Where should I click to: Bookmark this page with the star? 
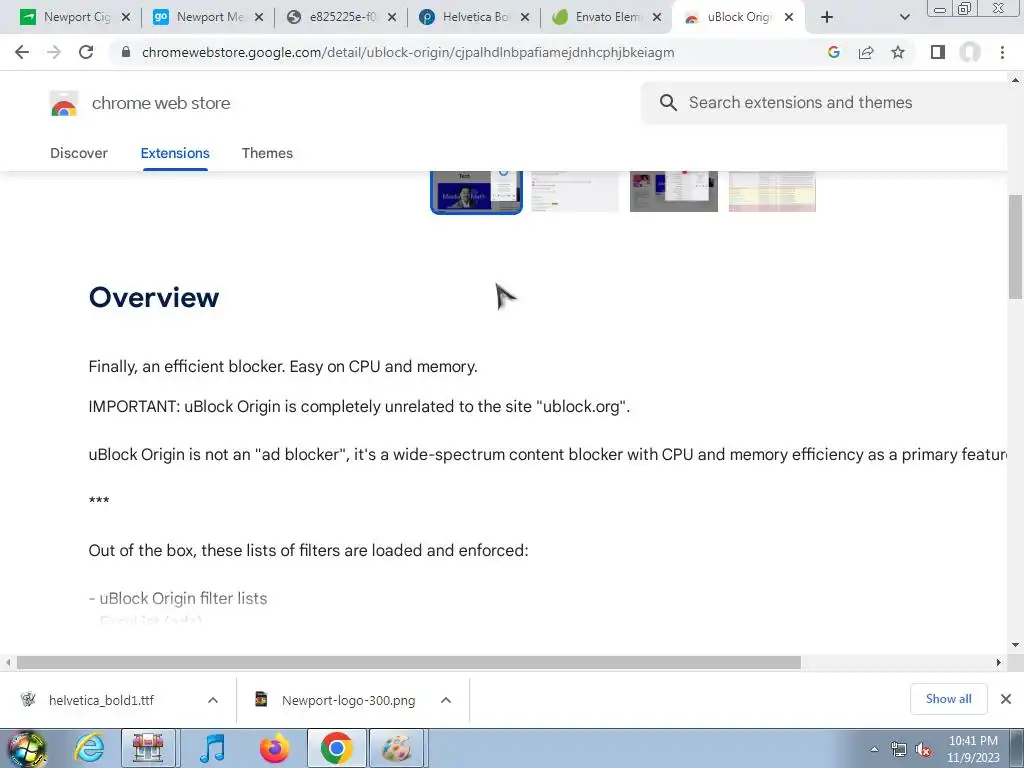point(898,52)
